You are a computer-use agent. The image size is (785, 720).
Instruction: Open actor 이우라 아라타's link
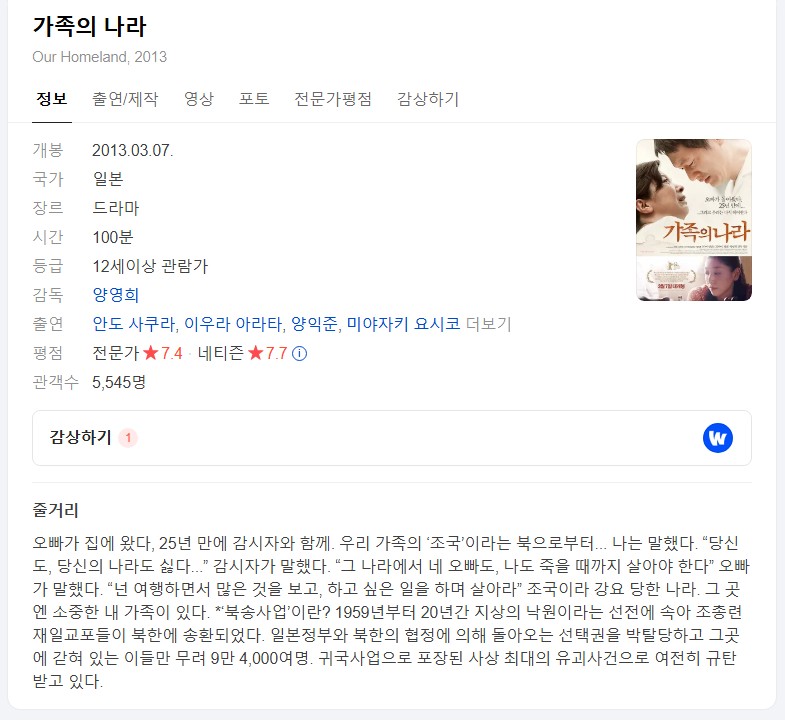pyautogui.click(x=233, y=324)
